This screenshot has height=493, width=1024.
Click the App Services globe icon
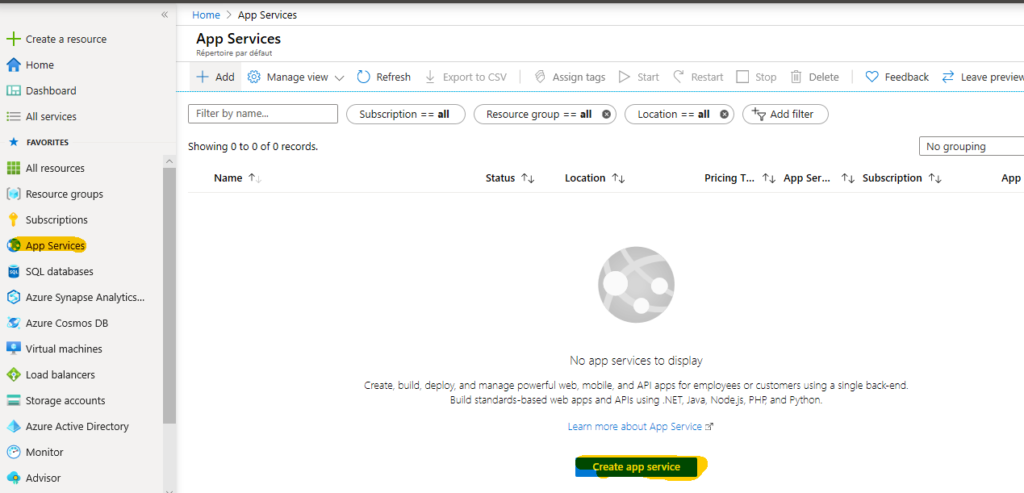(x=13, y=246)
